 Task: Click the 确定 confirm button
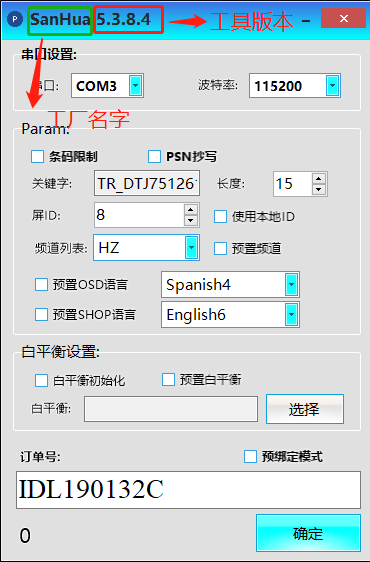308,533
